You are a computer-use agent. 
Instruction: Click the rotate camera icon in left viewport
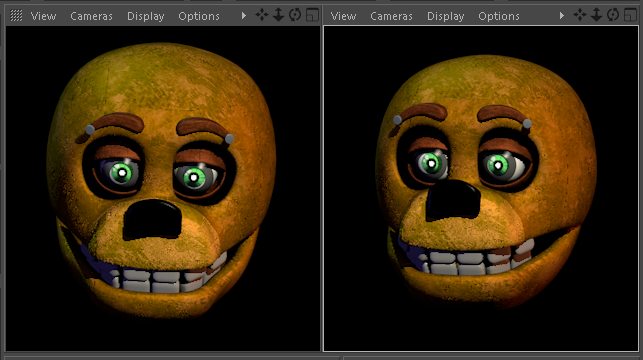[295, 15]
